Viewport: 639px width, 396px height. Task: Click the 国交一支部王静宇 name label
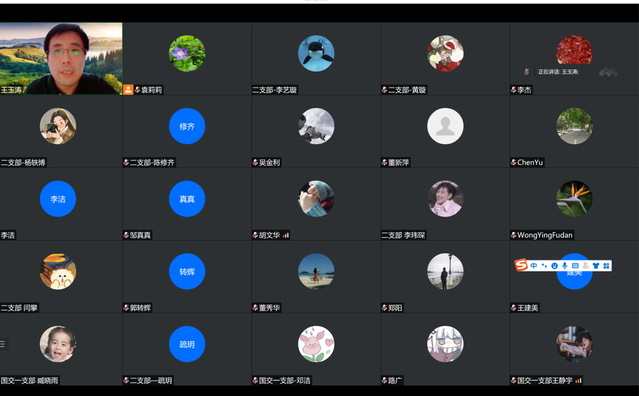[x=545, y=381]
